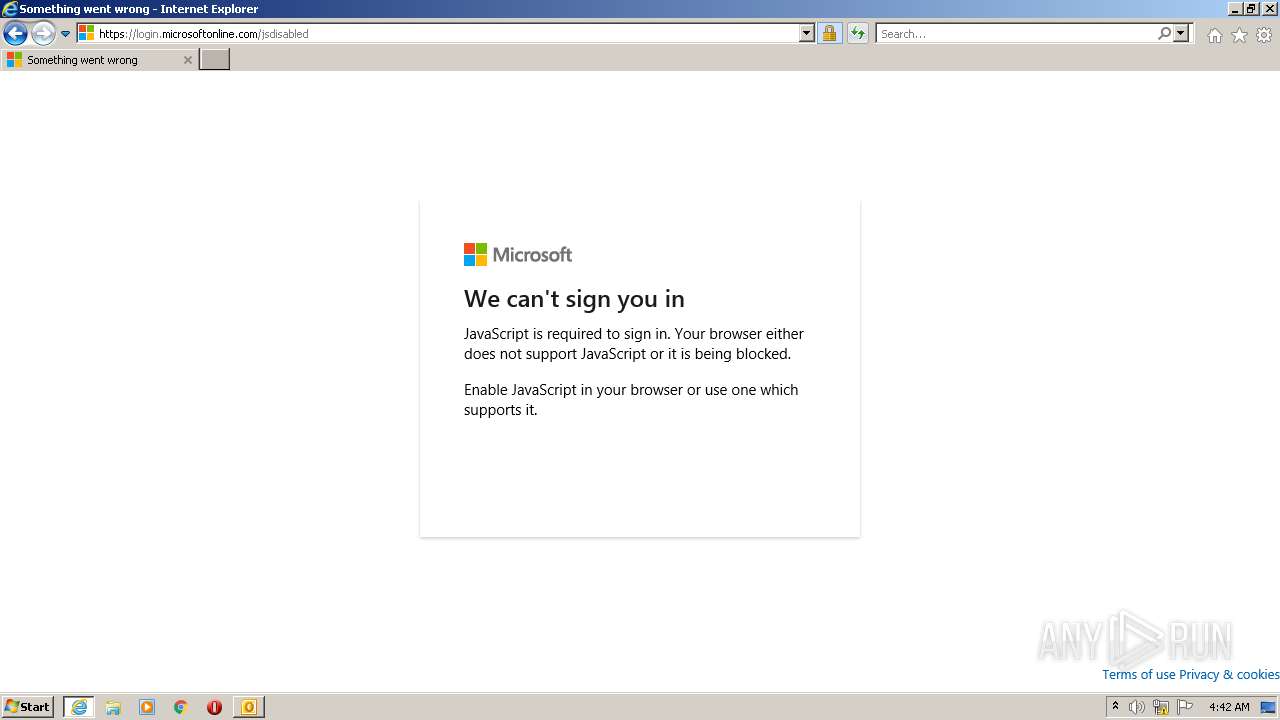Open the Opera taskbar icon
The height and width of the screenshot is (720, 1280).
(214, 707)
